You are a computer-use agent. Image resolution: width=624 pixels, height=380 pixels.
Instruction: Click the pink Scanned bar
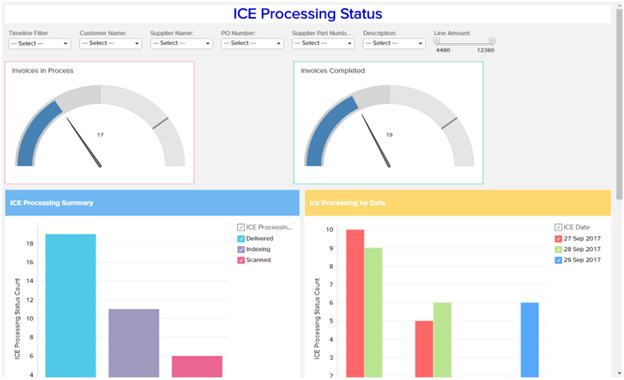197,366
